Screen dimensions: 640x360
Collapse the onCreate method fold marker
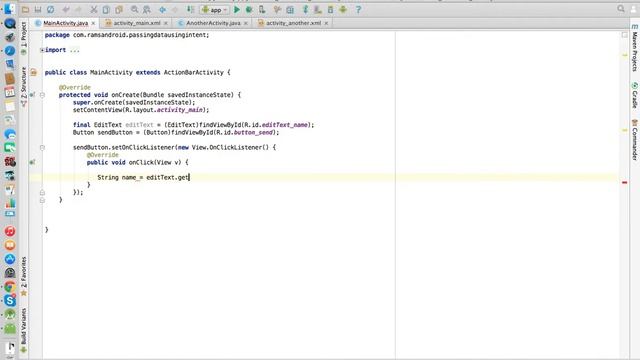[42, 95]
